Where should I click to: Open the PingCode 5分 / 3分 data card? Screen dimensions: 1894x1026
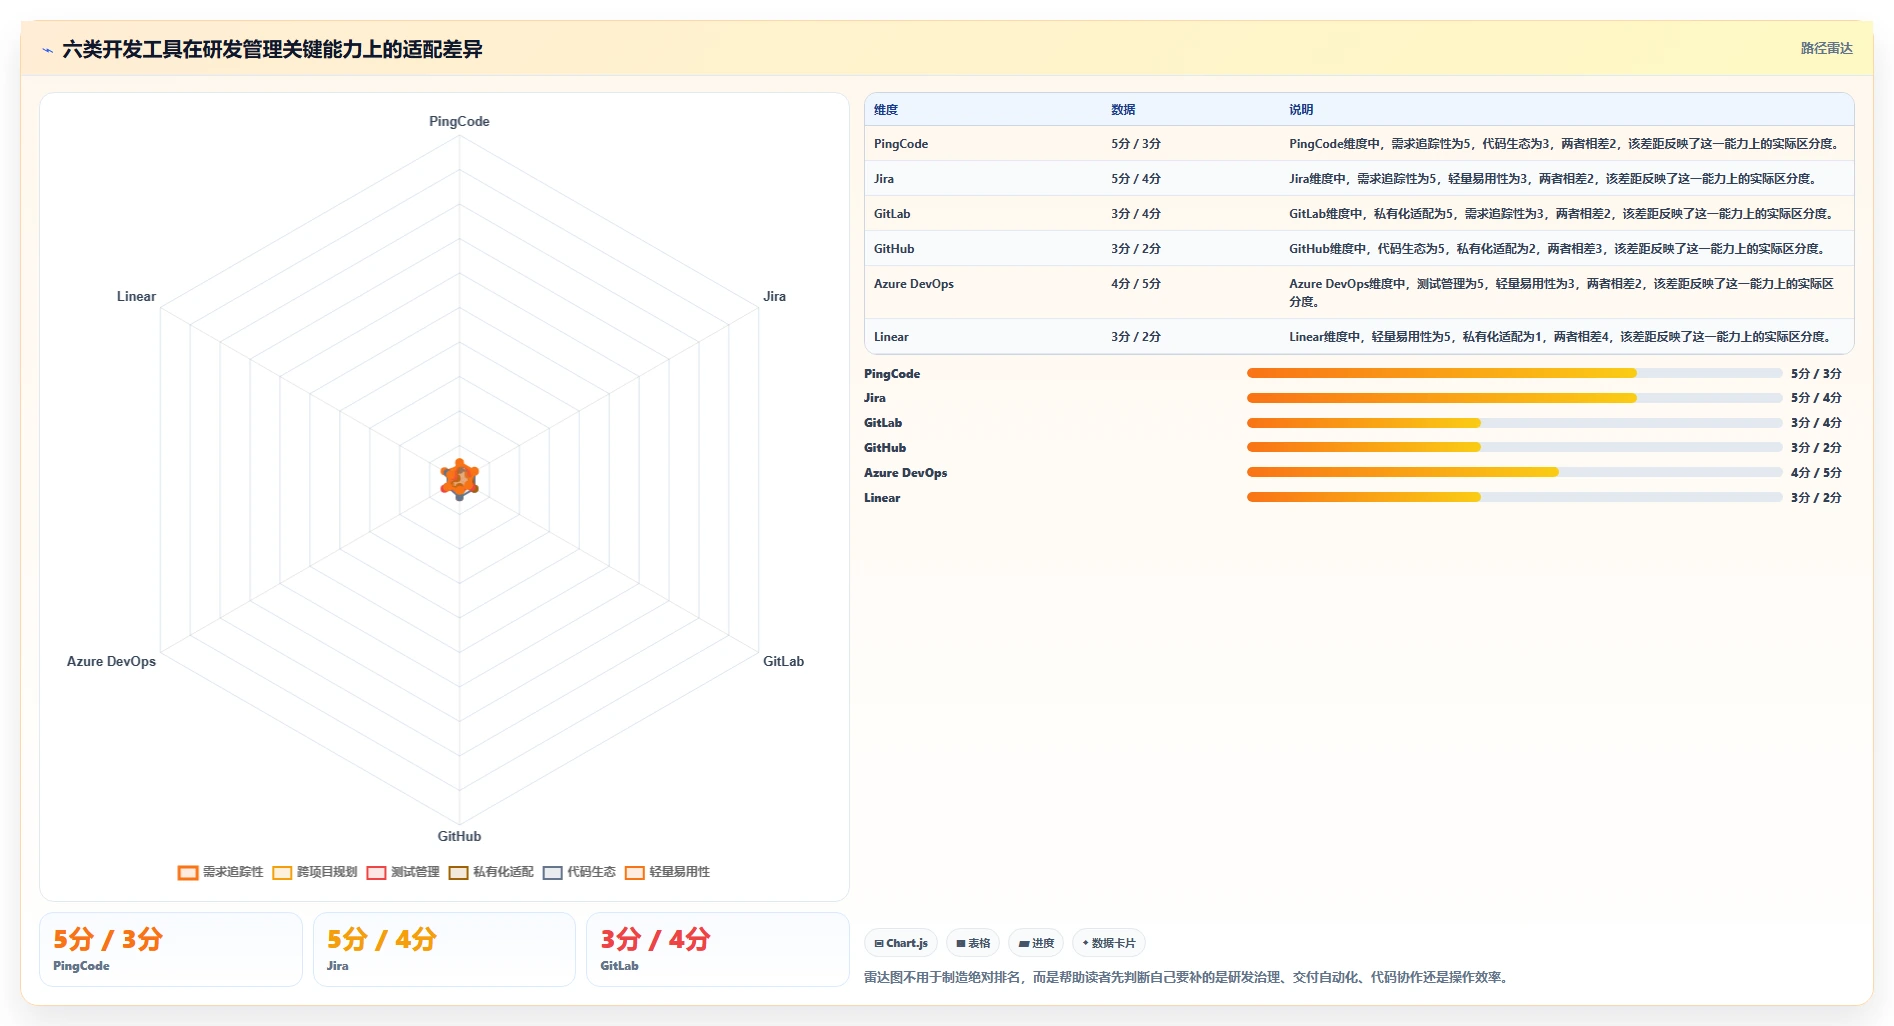171,949
